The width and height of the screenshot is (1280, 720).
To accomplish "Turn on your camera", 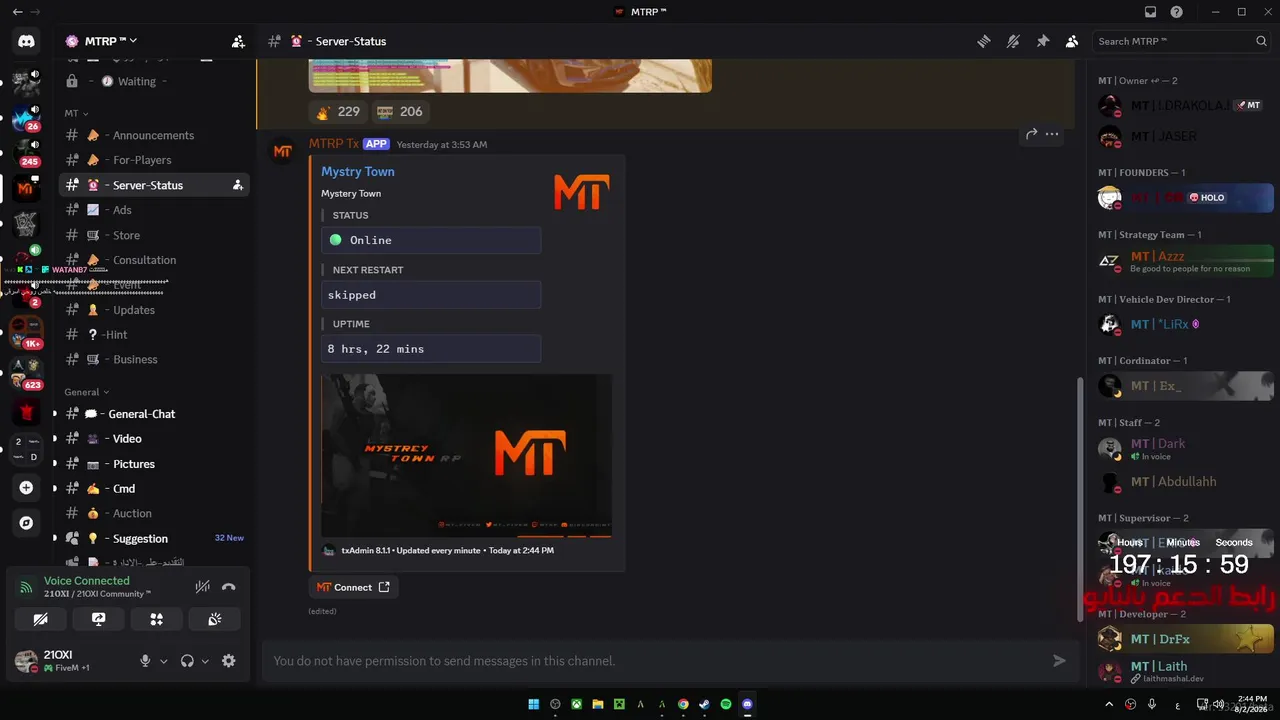I will [40, 619].
